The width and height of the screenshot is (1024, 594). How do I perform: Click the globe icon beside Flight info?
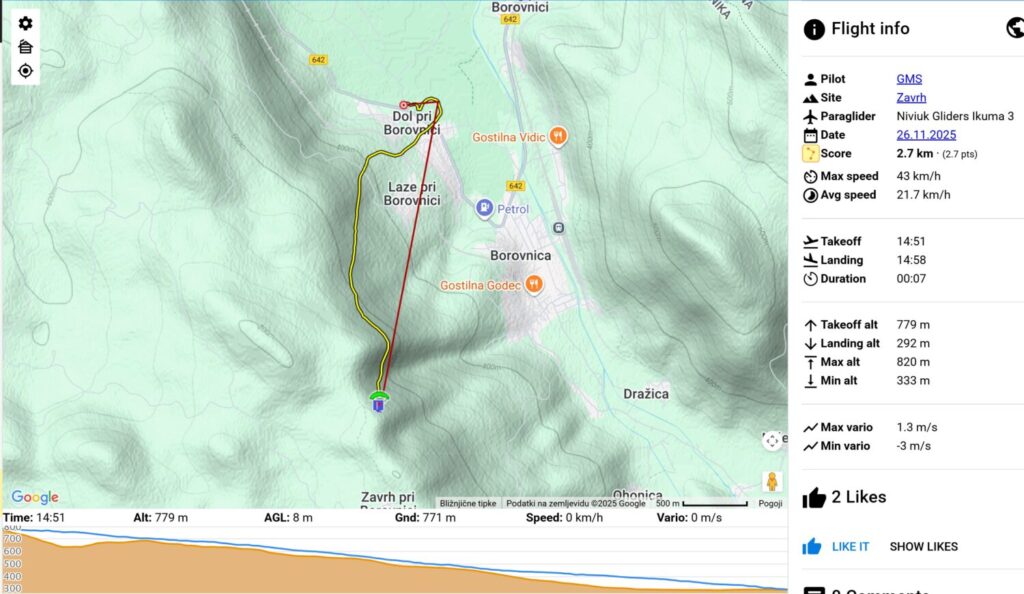1014,28
